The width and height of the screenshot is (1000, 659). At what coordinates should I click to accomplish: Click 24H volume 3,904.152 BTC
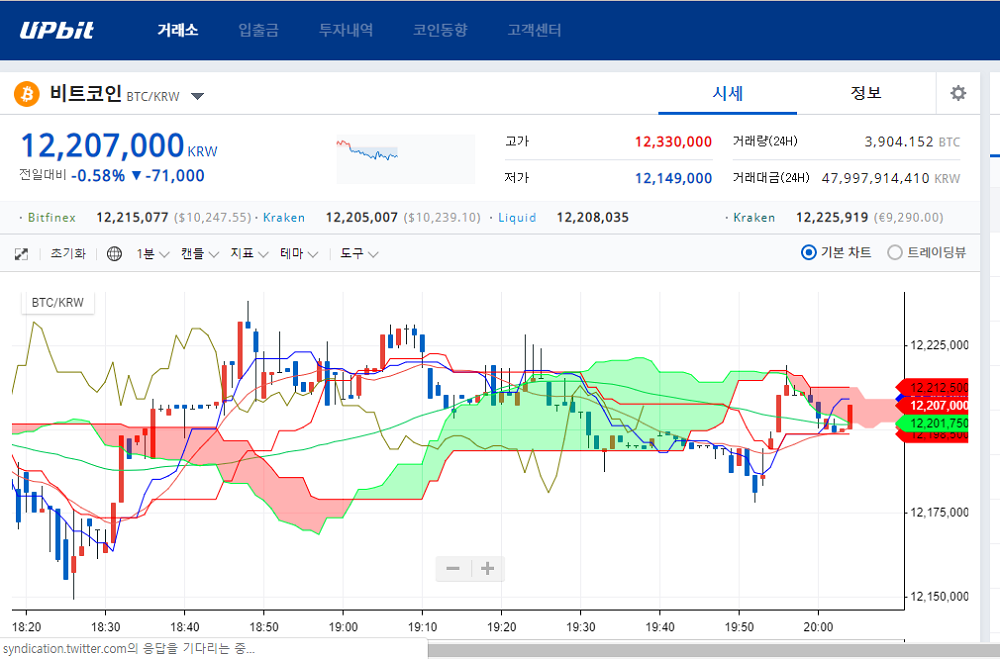pos(912,142)
